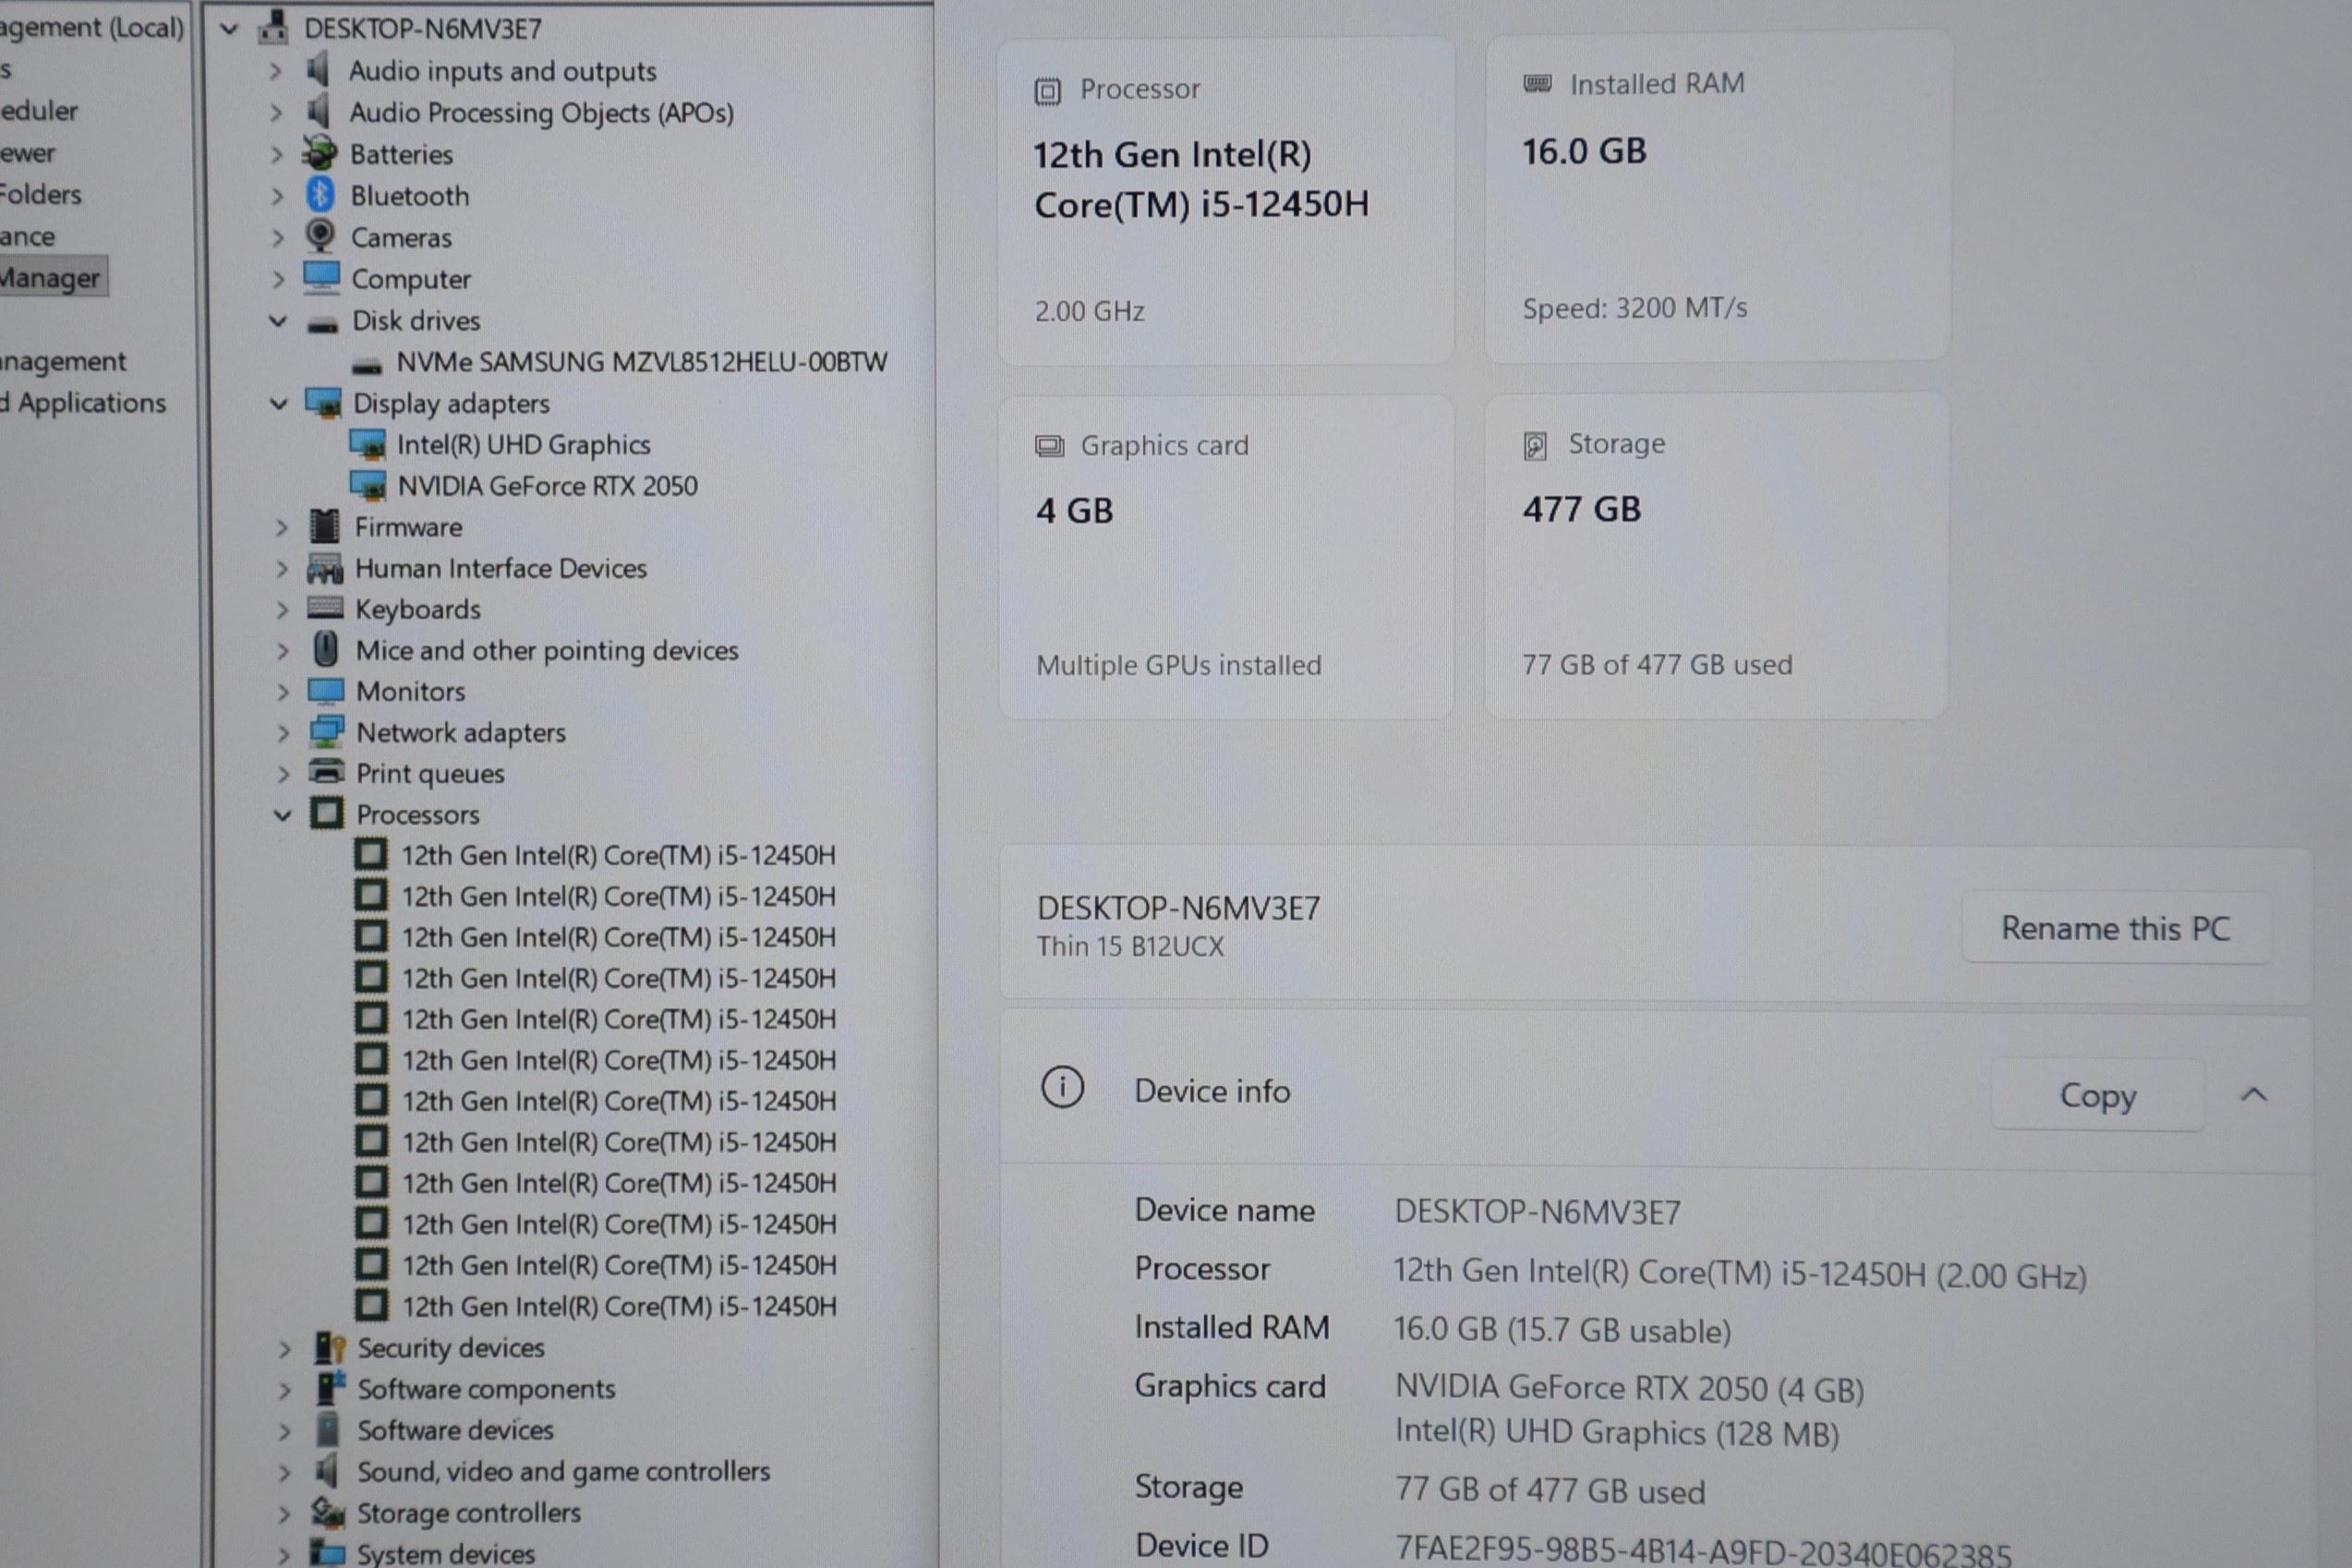Expand the Print queues node arrow
The width and height of the screenshot is (2352, 1568).
pyautogui.click(x=283, y=774)
